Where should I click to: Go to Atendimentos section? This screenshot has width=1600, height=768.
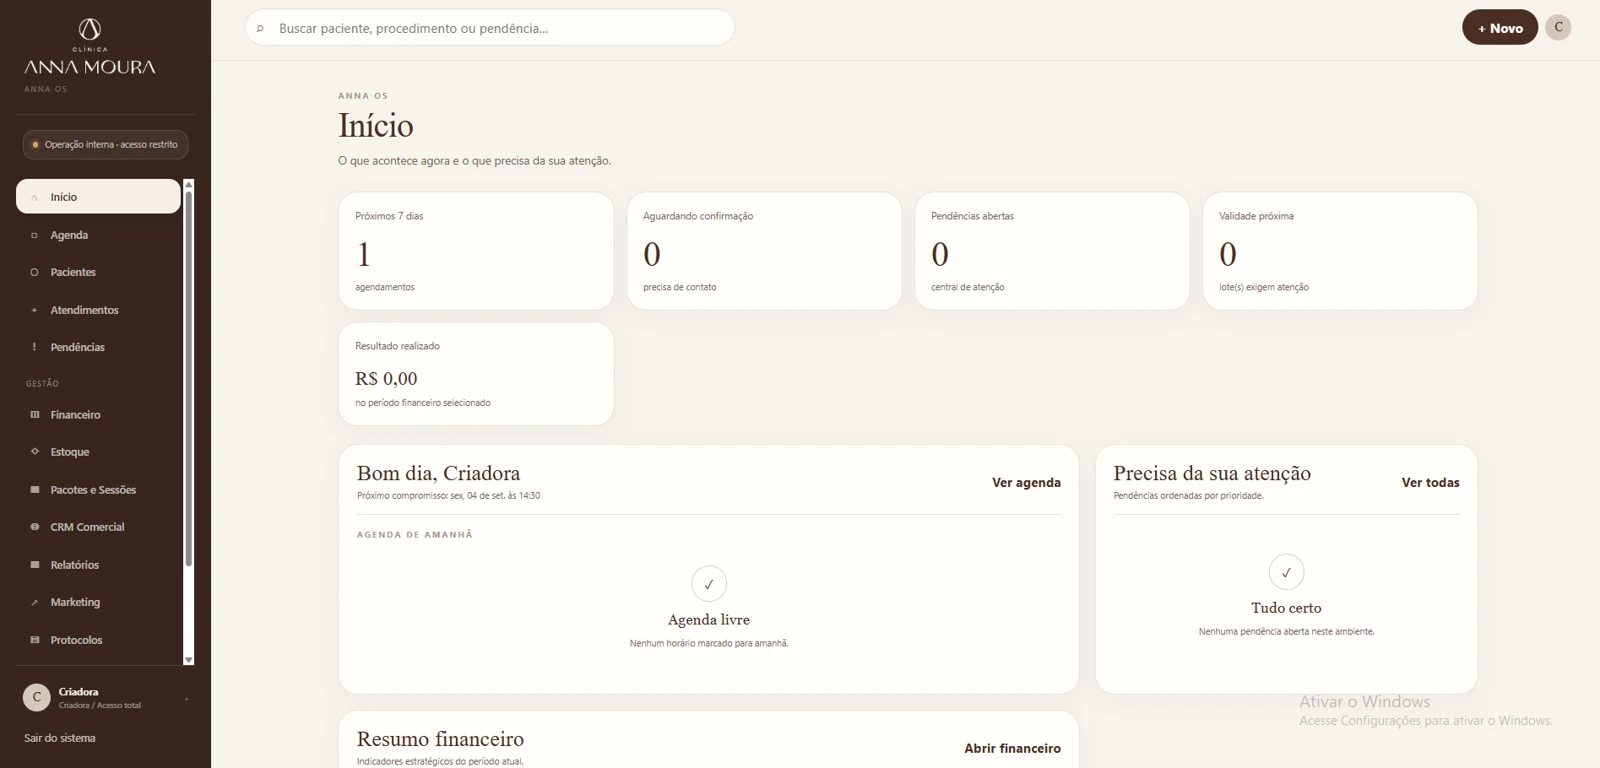(x=98, y=310)
